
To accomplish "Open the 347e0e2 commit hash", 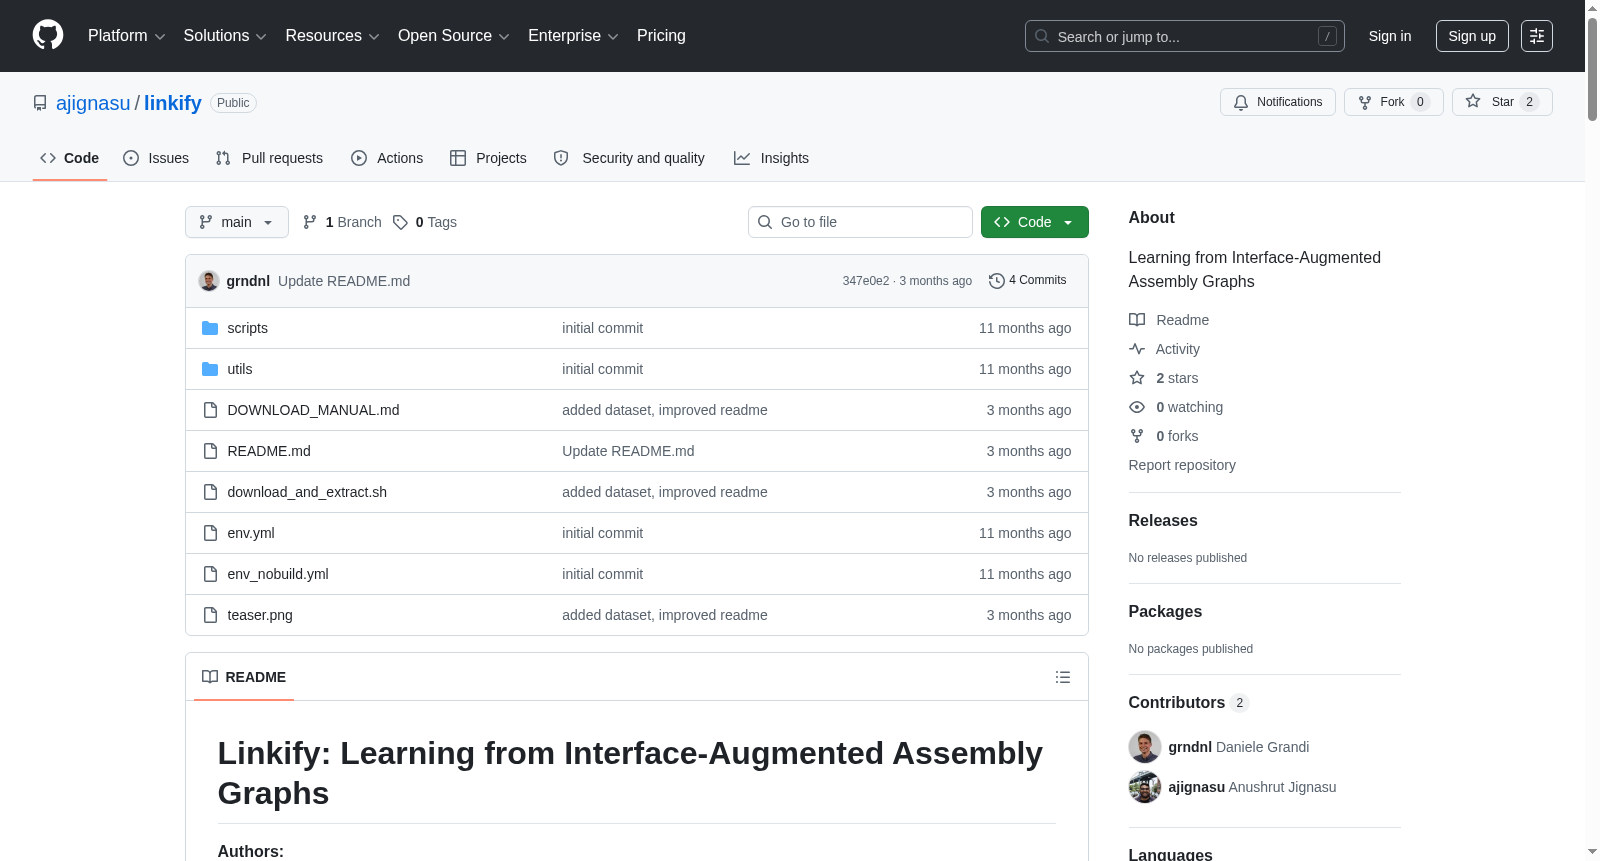I will point(866,281).
